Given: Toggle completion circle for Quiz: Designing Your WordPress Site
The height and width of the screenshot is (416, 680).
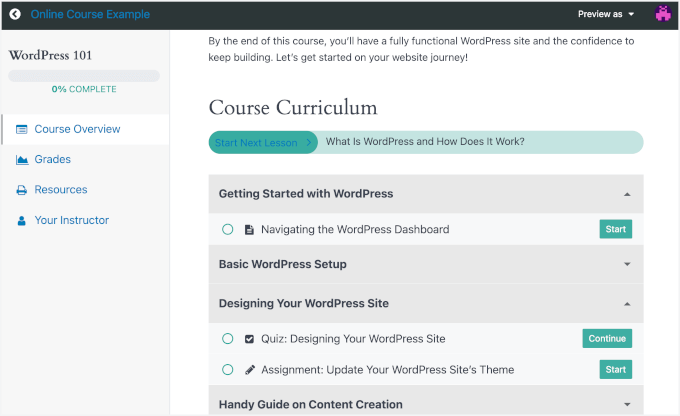Looking at the screenshot, I should [228, 339].
